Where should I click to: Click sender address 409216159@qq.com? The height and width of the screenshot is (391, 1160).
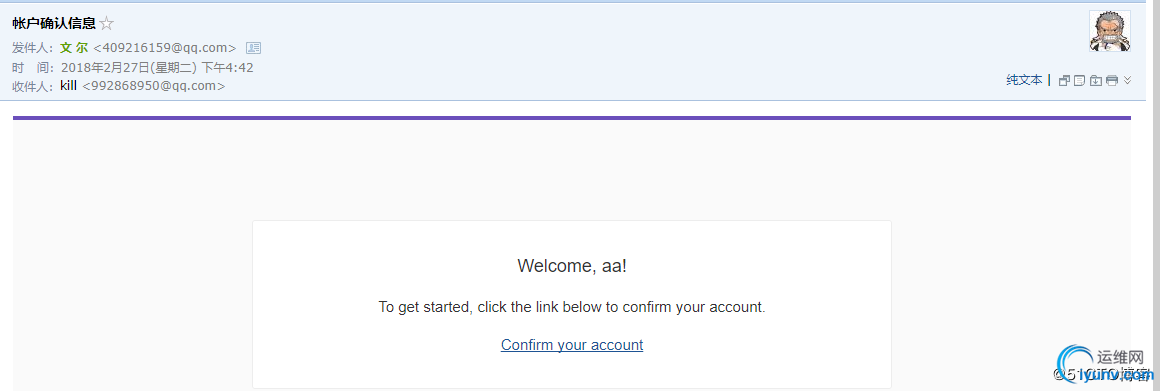165,48
